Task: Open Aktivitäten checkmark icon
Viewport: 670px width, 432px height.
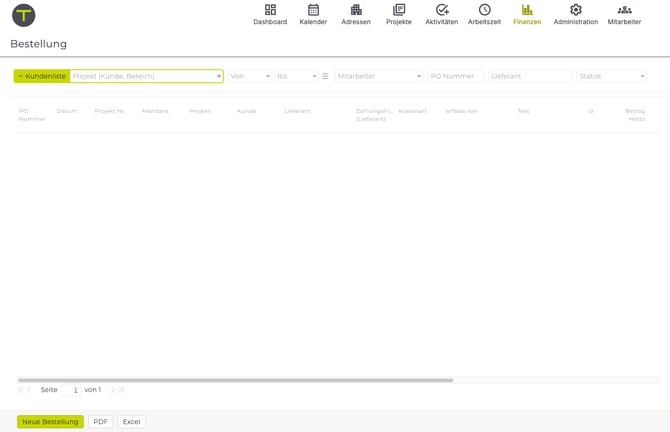Action: (x=441, y=10)
